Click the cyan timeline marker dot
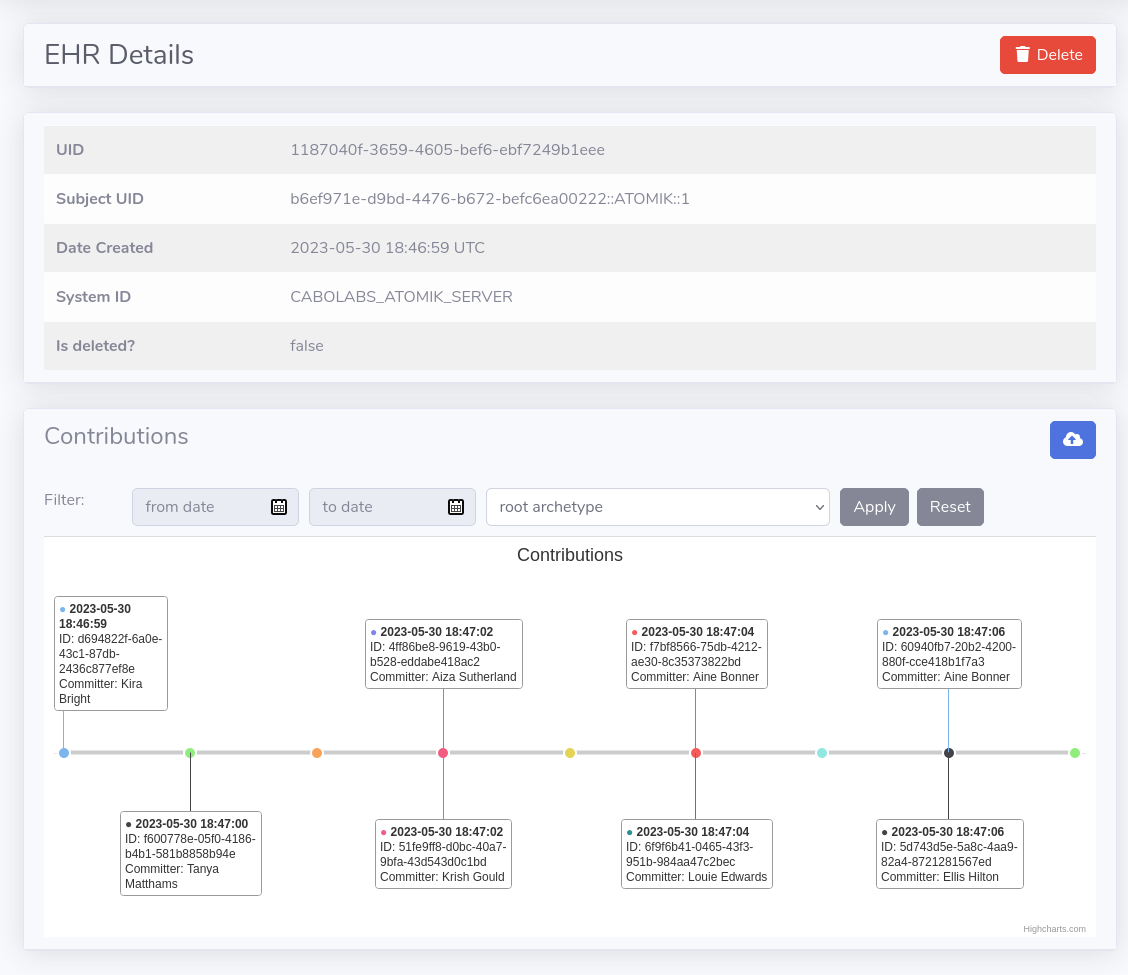This screenshot has width=1128, height=975. click(822, 753)
